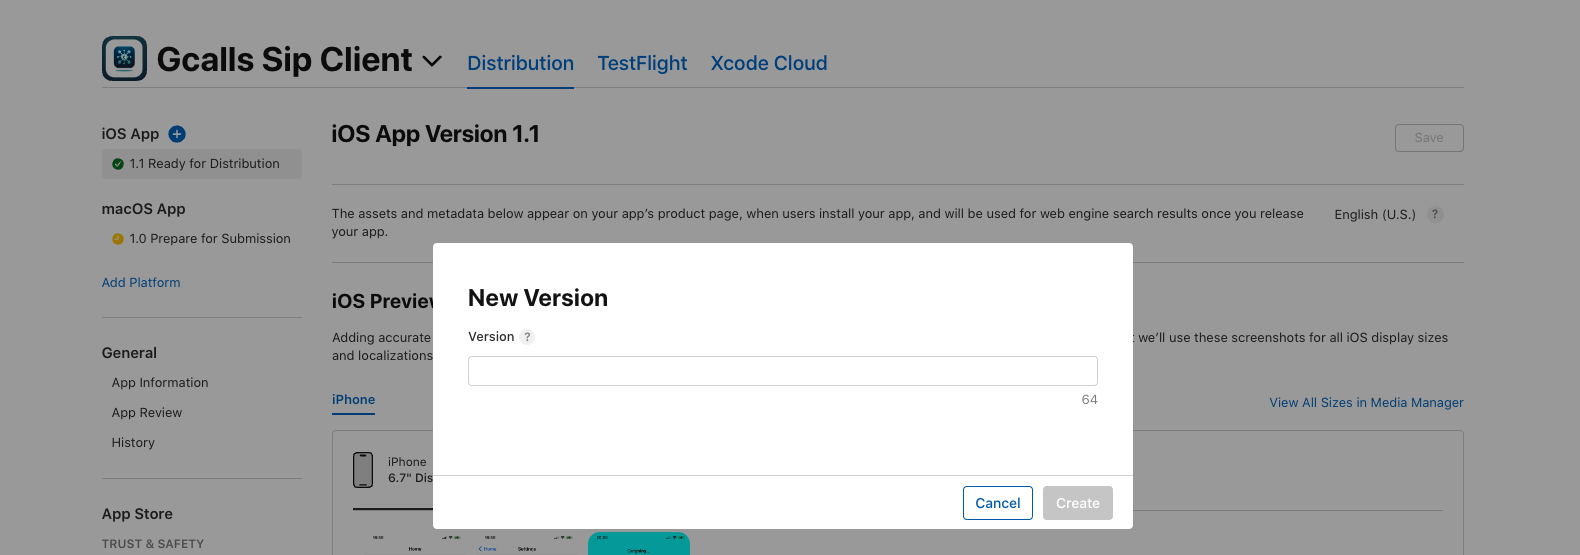Click the Save button
Image resolution: width=1580 pixels, height=555 pixels.
point(1428,138)
